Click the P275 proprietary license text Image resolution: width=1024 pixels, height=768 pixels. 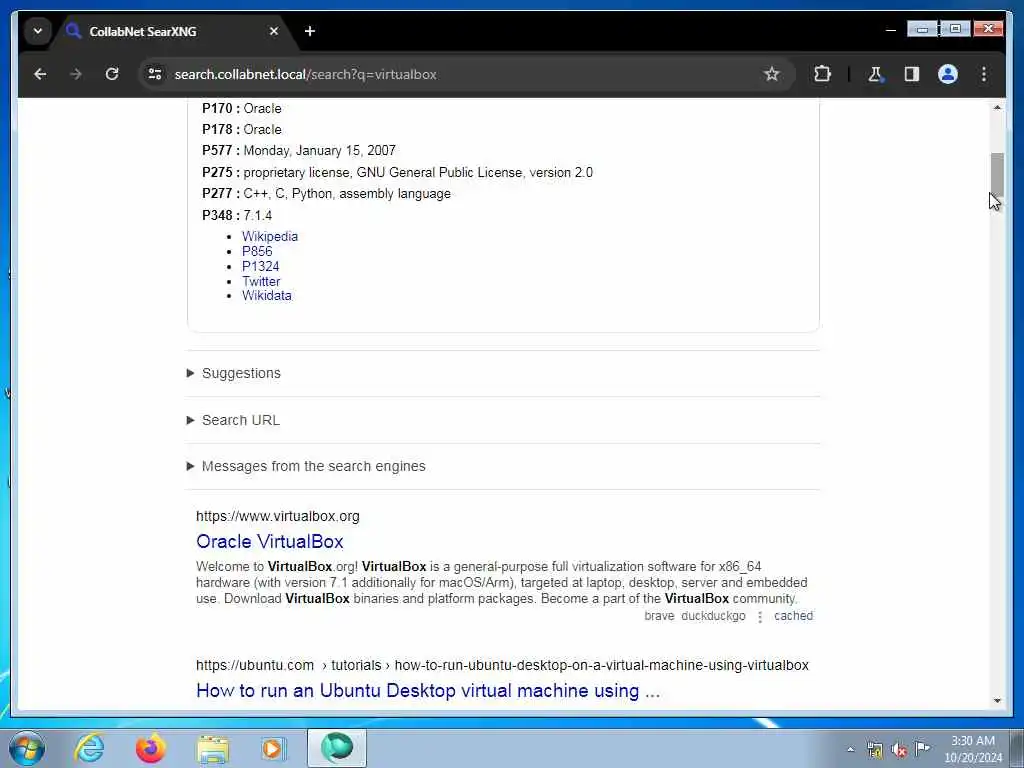397,172
